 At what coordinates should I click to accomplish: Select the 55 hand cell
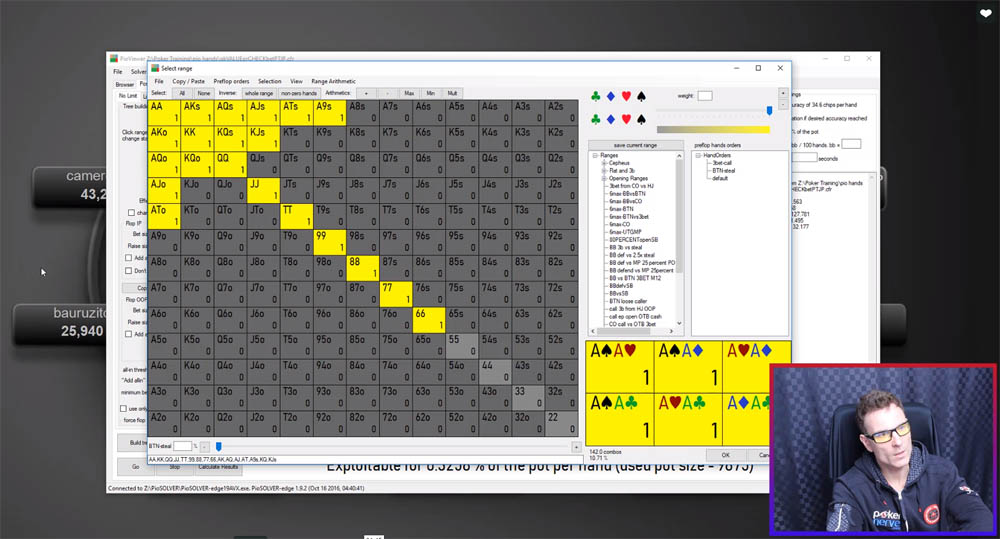(x=462, y=345)
